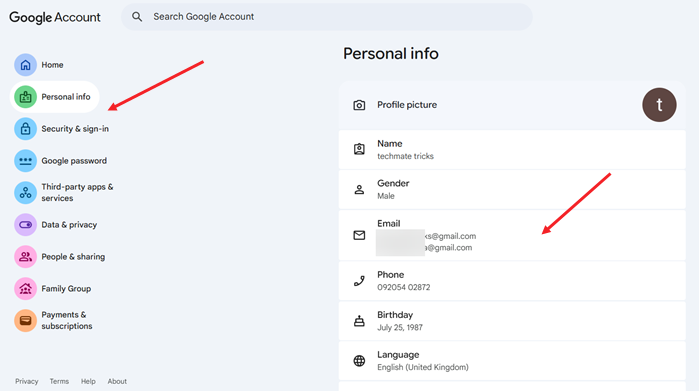Click the phone handset icon
This screenshot has height=391, width=699.
click(359, 281)
